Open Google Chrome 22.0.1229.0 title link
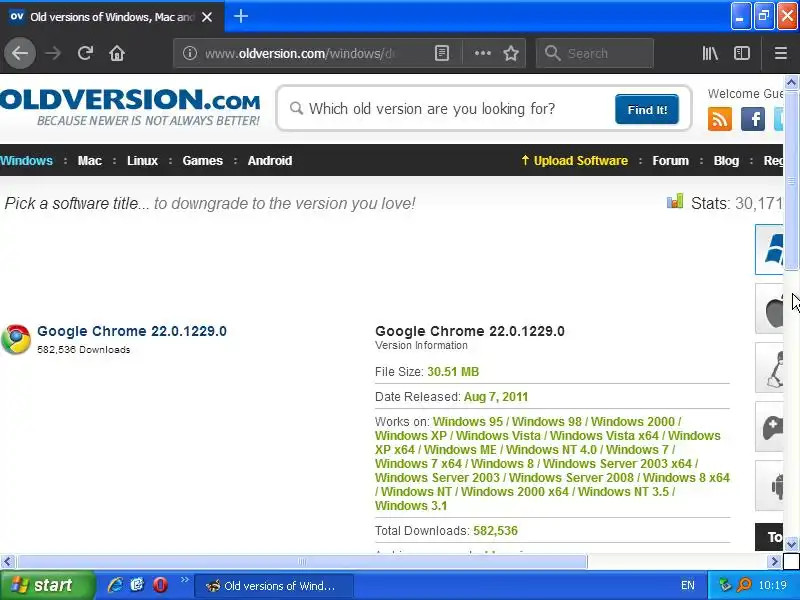The height and width of the screenshot is (600, 800). coord(132,331)
